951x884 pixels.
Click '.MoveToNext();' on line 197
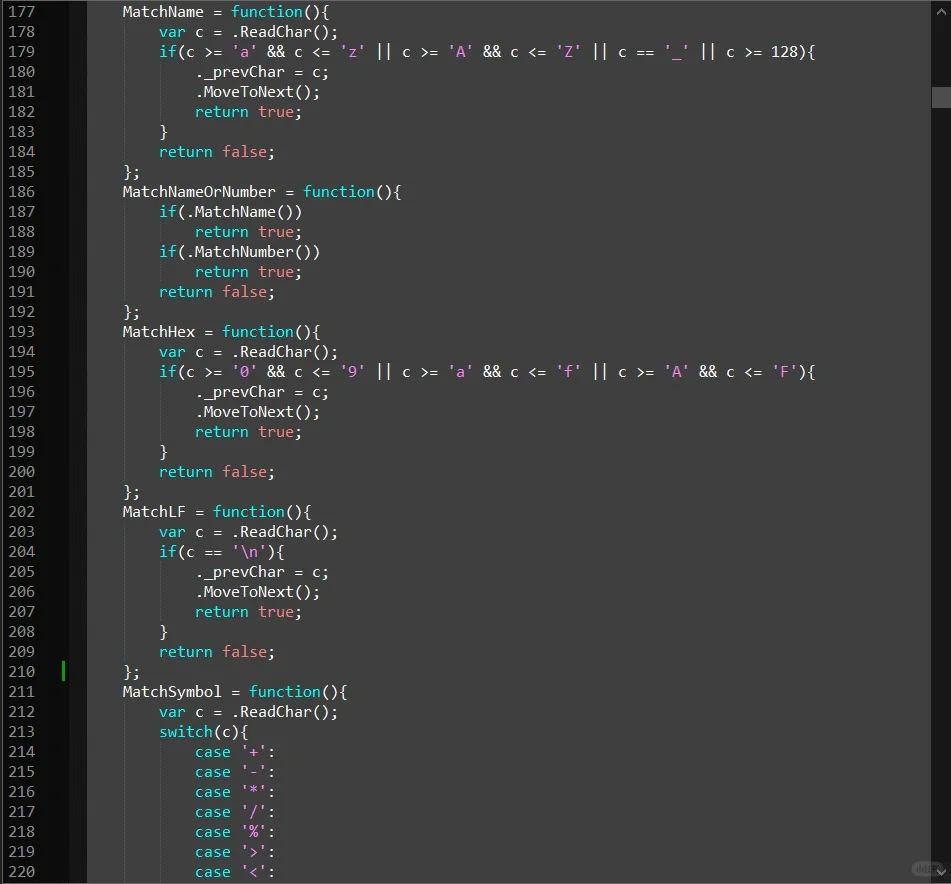[x=257, y=412]
